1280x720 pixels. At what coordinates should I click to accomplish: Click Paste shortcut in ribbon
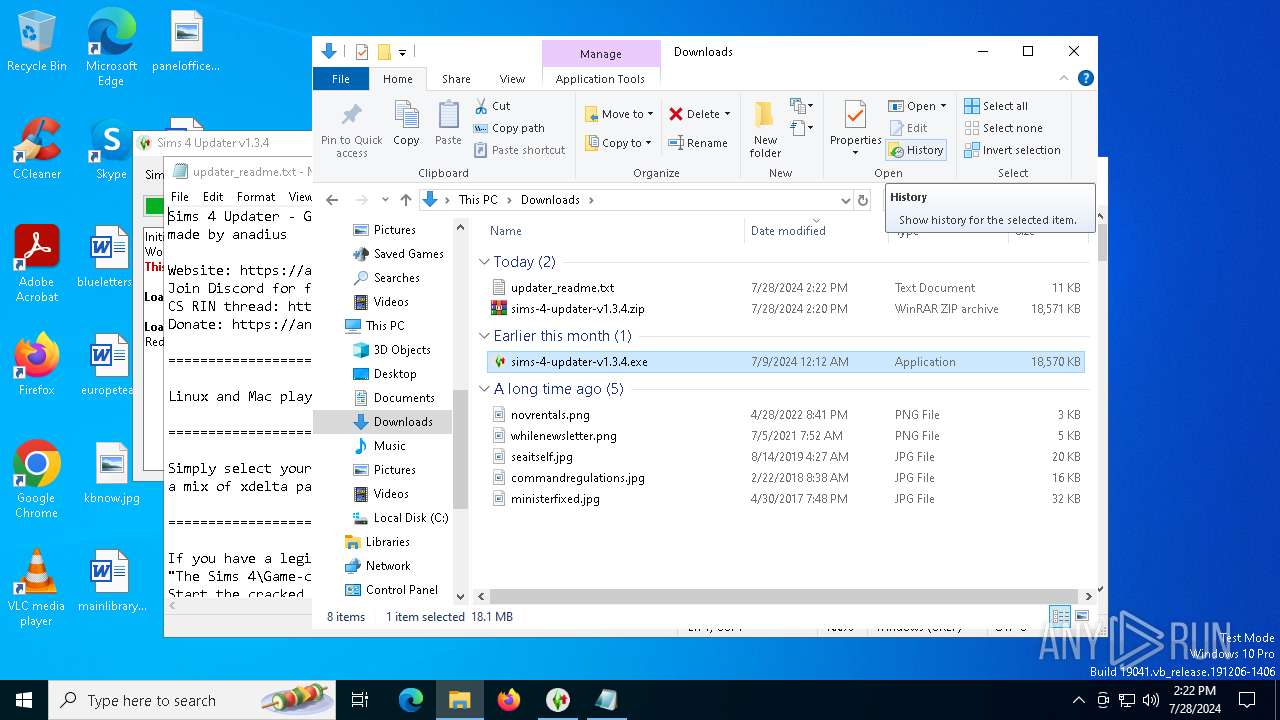(x=519, y=150)
